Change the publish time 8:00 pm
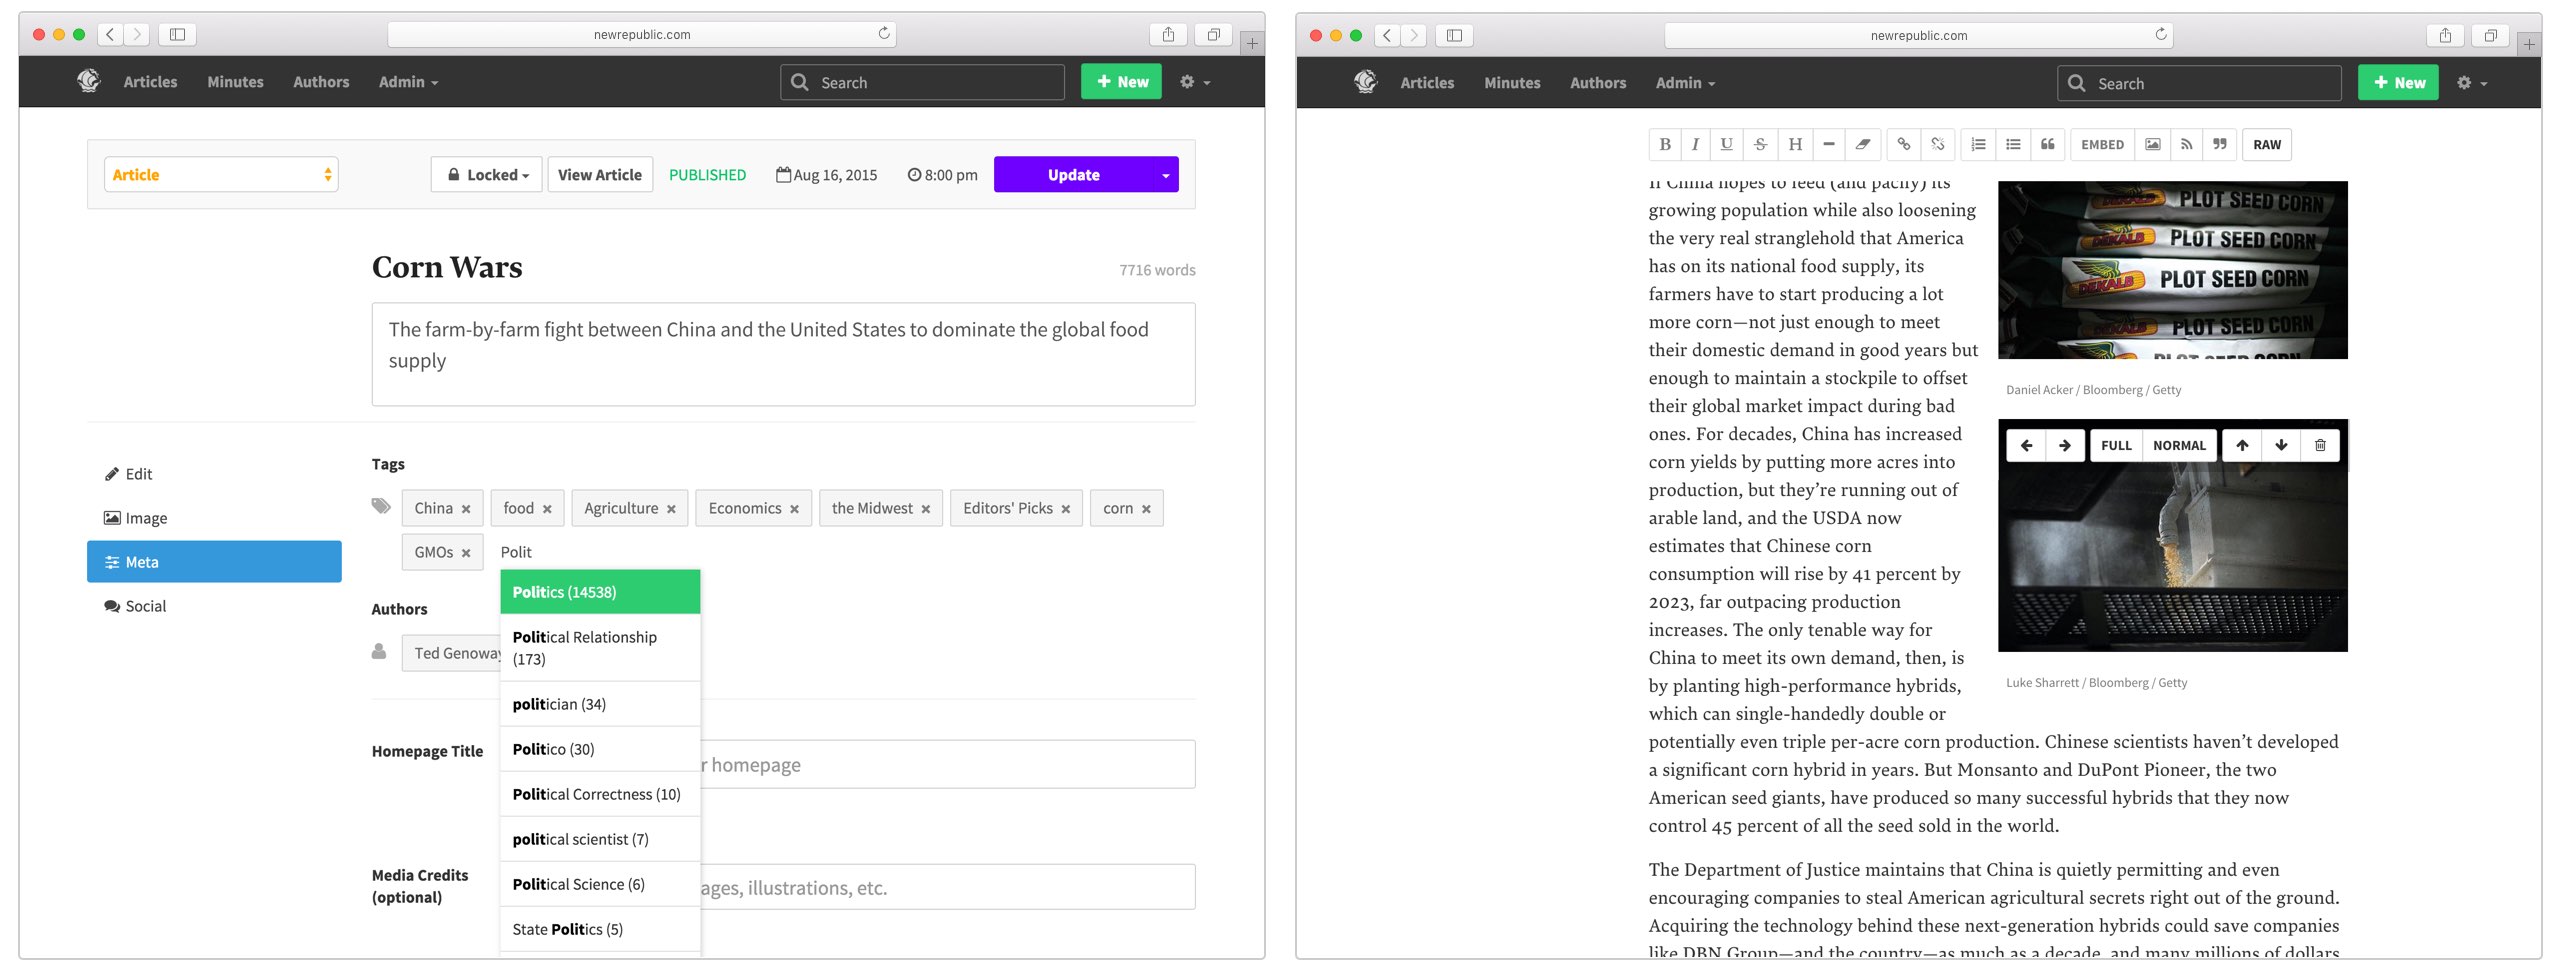2560x970 pixels. tap(942, 174)
